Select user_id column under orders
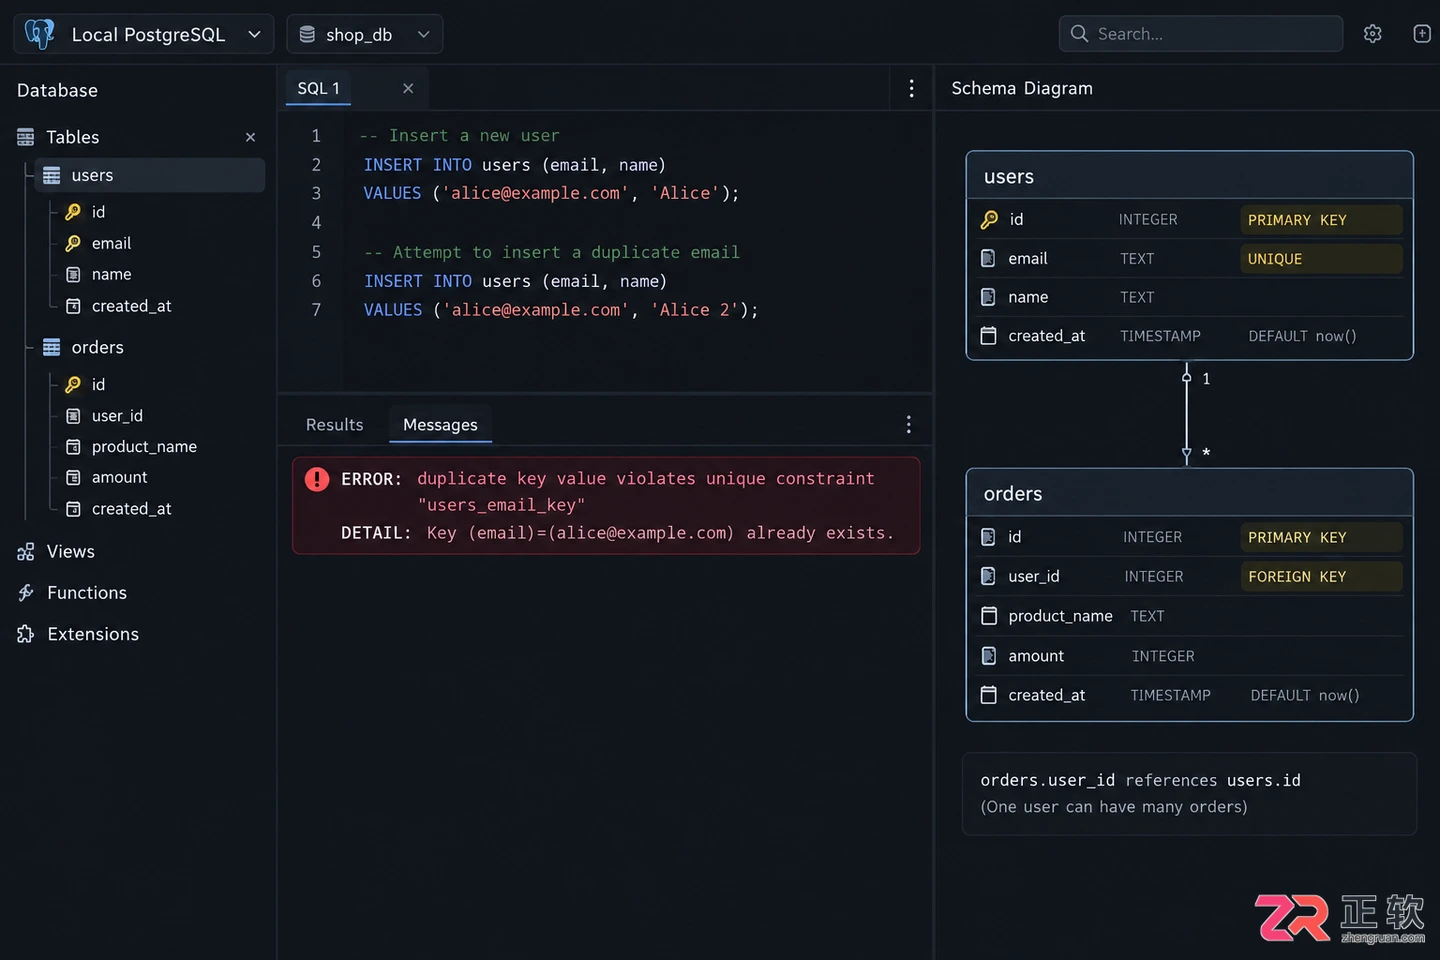Screen dimensions: 1440x960 pyautogui.click(x=117, y=416)
